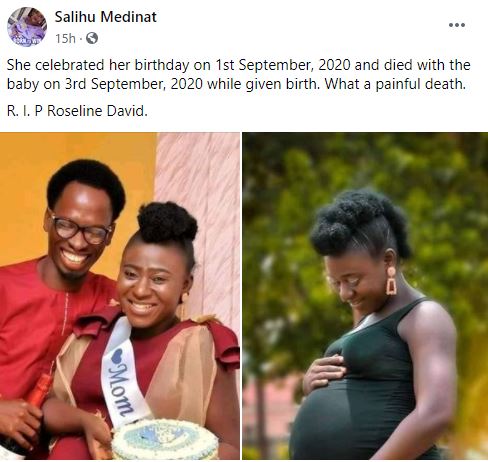Click the orange earring in right photo
The width and height of the screenshot is (488, 462).
coord(391,281)
